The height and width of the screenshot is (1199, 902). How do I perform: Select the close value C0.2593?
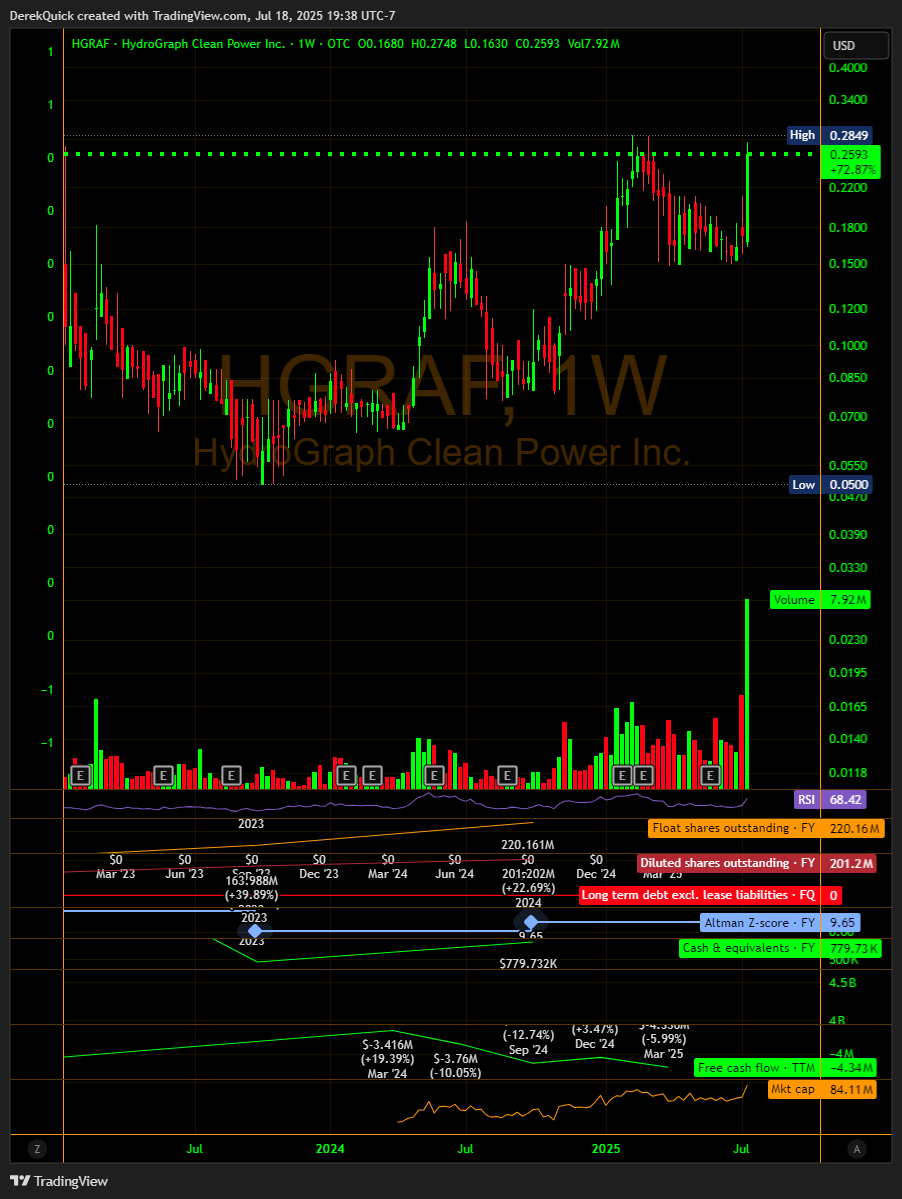tap(537, 44)
